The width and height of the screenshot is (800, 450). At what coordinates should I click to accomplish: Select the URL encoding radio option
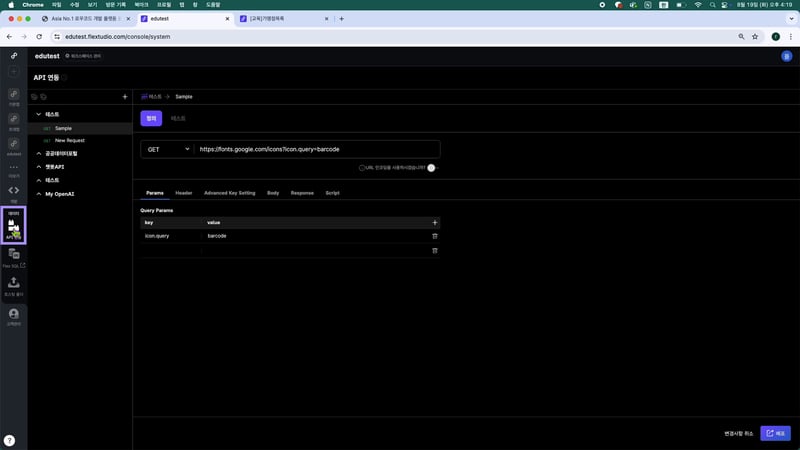click(x=362, y=168)
